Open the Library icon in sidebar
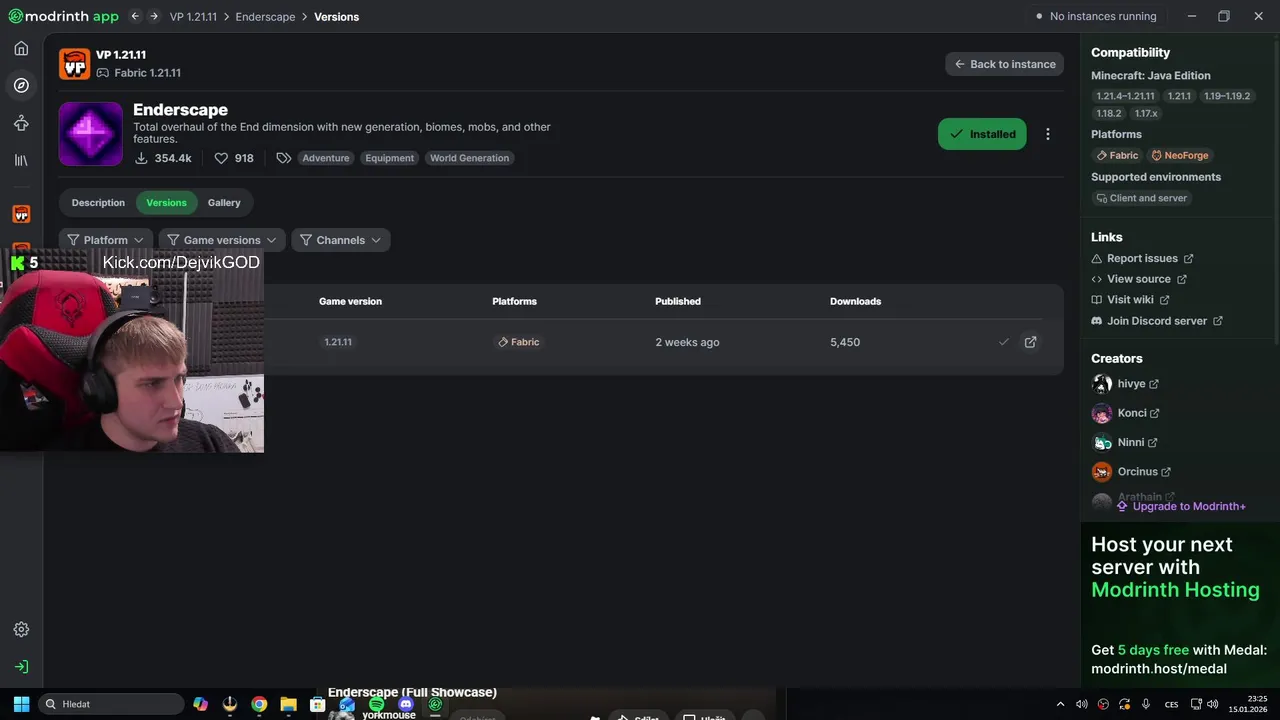 (21, 160)
